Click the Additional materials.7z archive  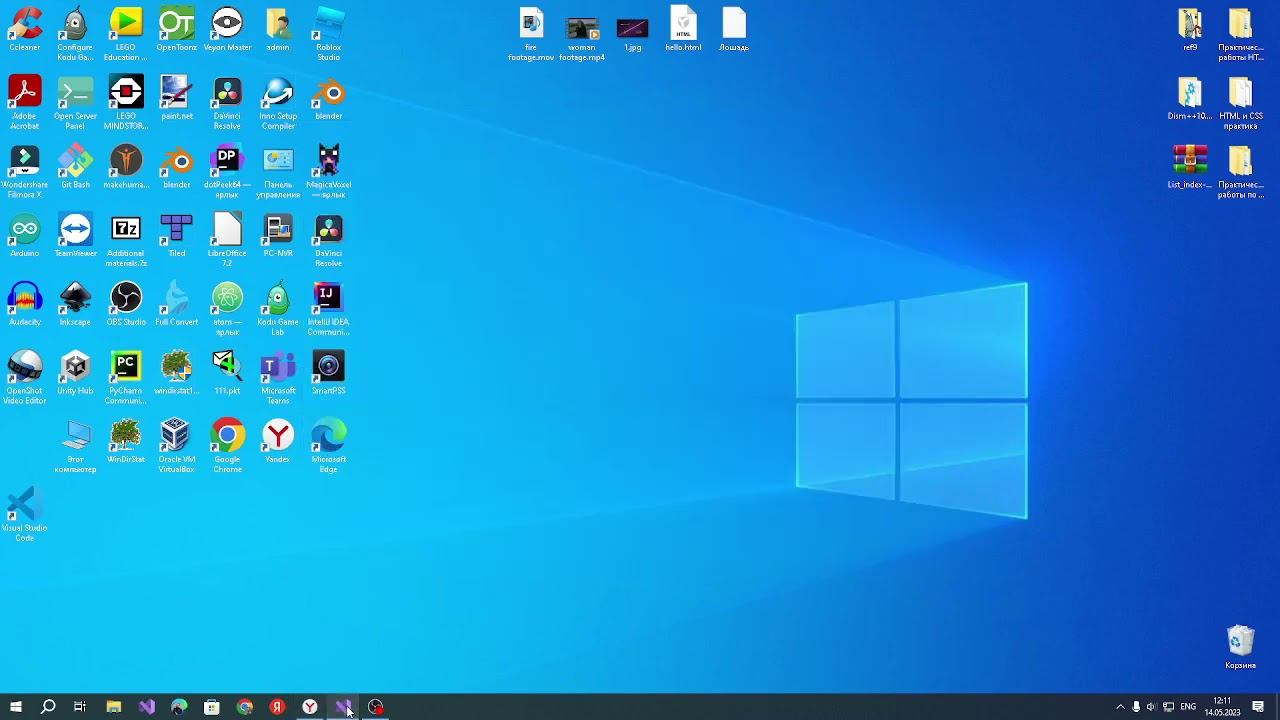click(126, 240)
